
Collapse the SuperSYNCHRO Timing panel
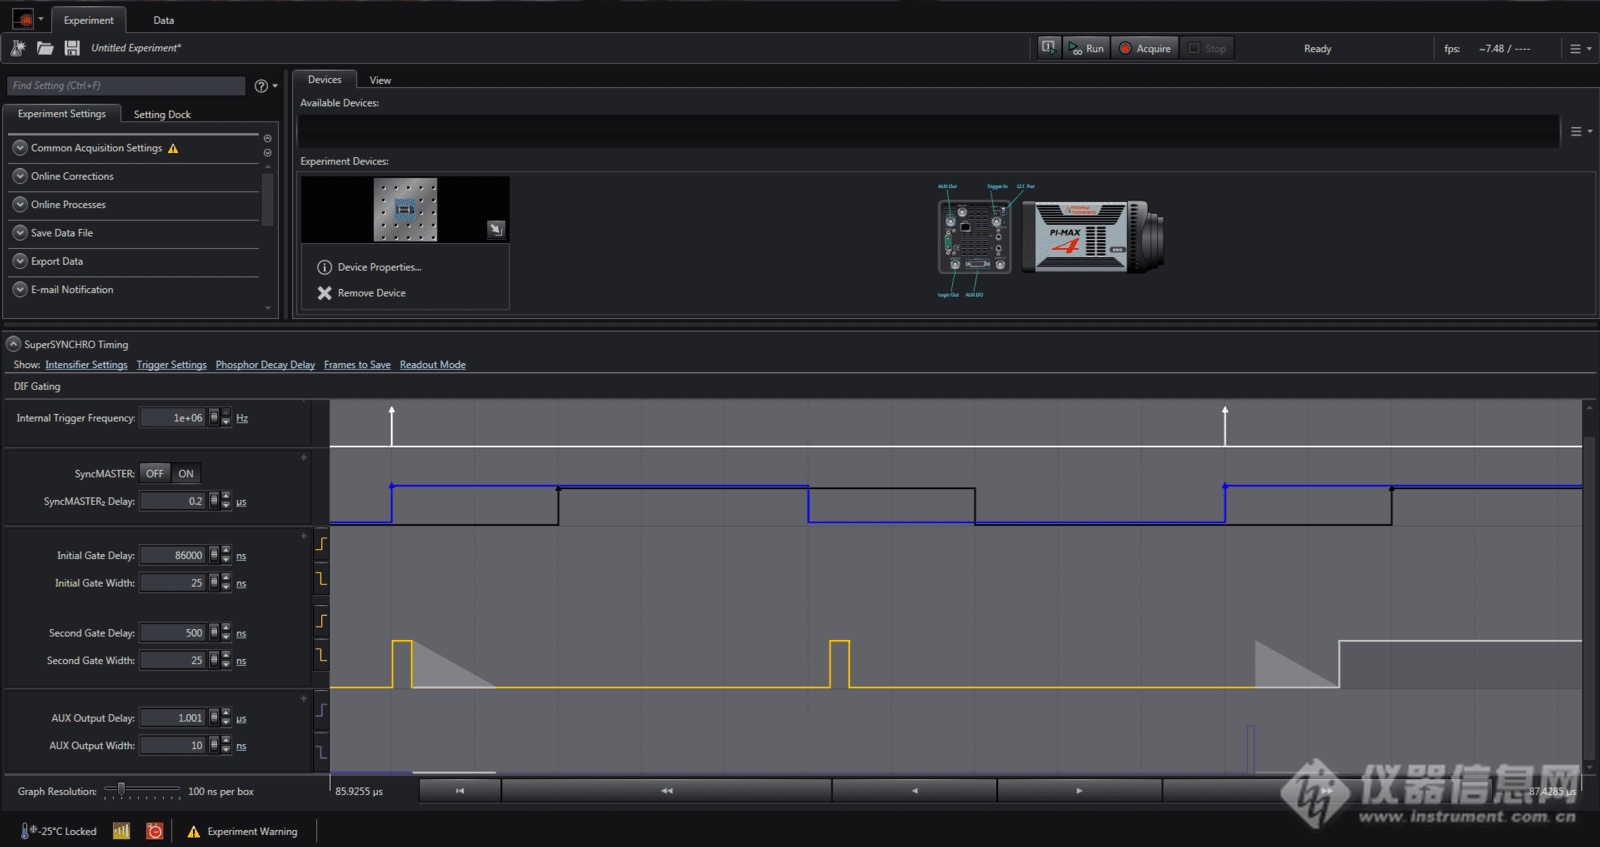[14, 344]
